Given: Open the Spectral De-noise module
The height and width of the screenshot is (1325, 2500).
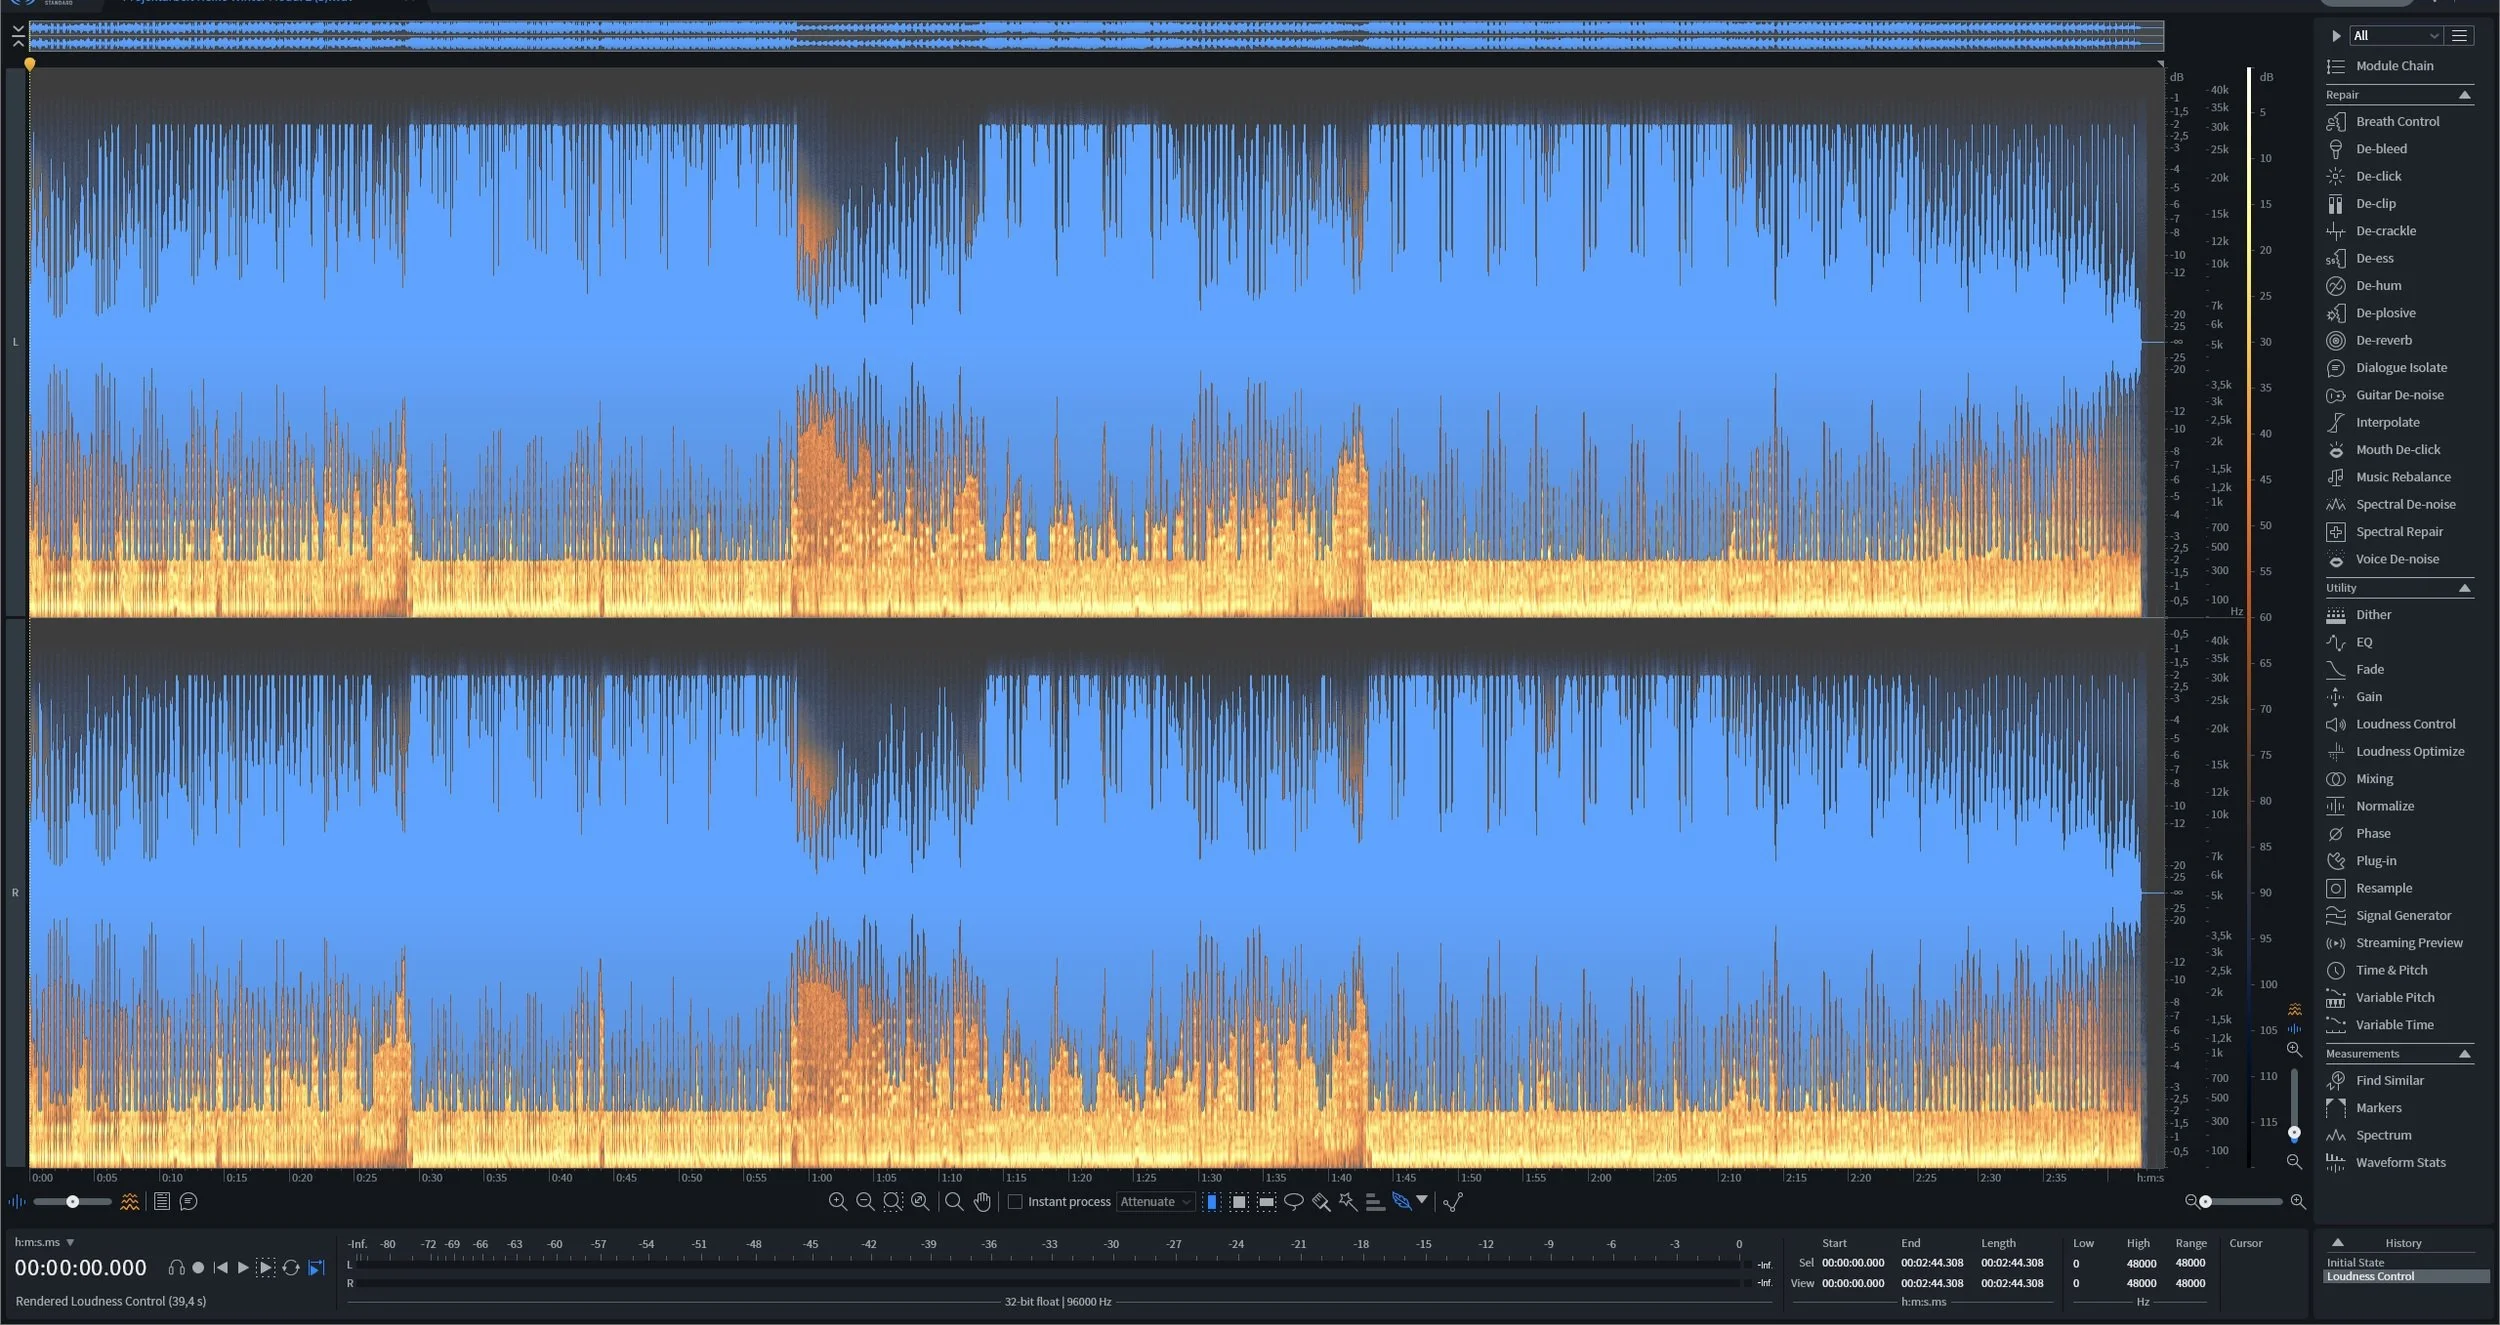Looking at the screenshot, I should point(2405,504).
